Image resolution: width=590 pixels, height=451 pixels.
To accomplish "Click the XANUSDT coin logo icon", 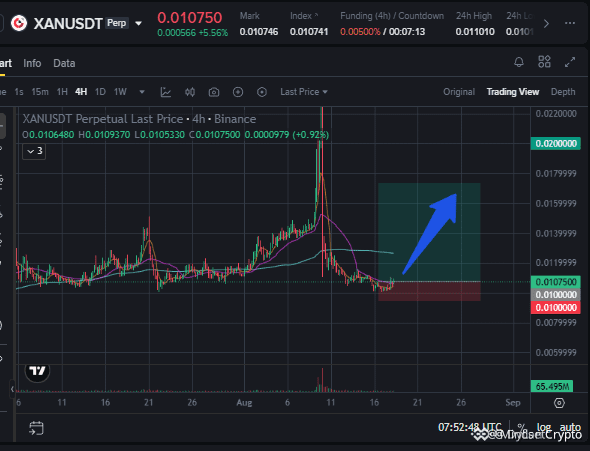I will pos(19,23).
